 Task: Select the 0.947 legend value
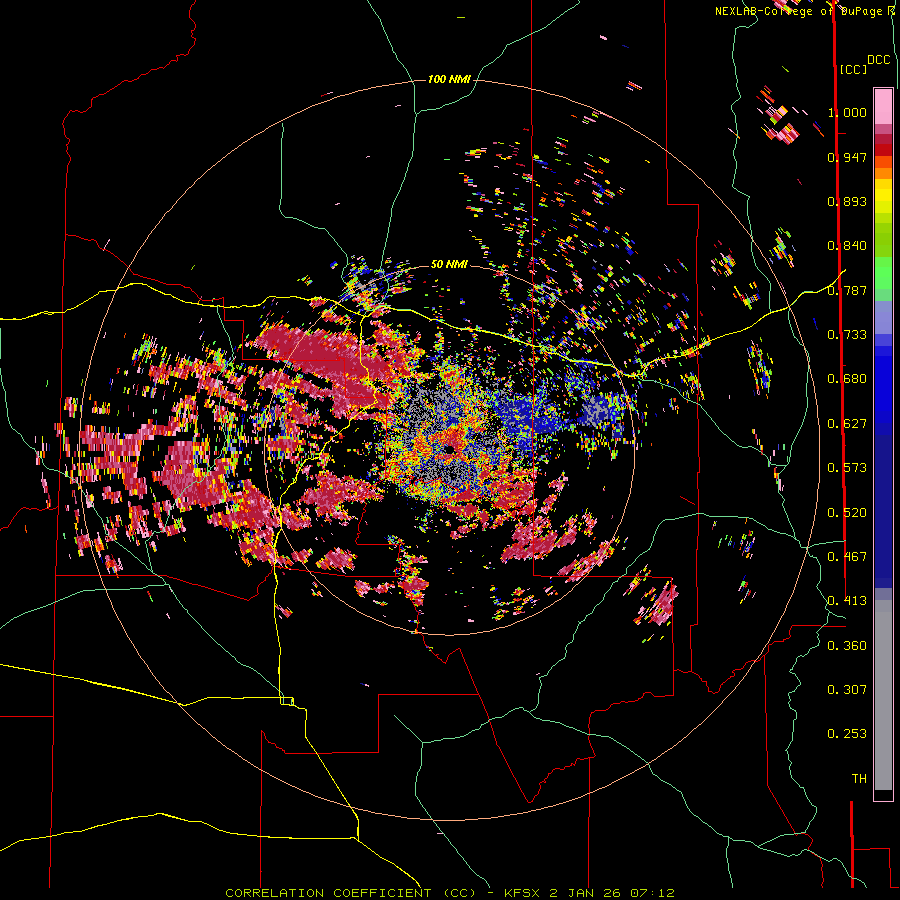[847, 157]
